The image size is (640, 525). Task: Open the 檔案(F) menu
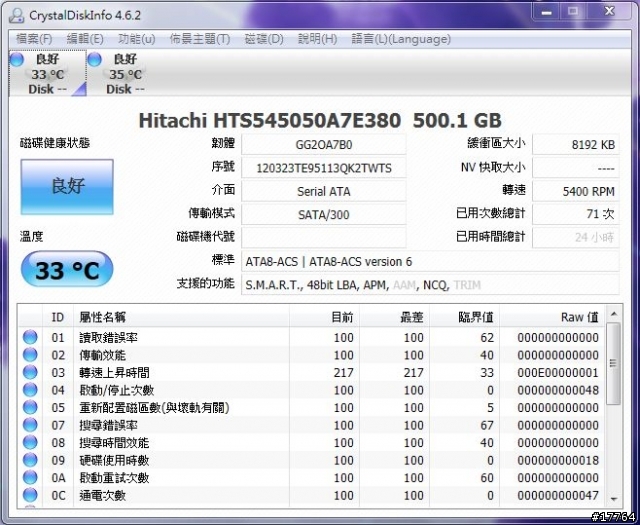pos(34,39)
